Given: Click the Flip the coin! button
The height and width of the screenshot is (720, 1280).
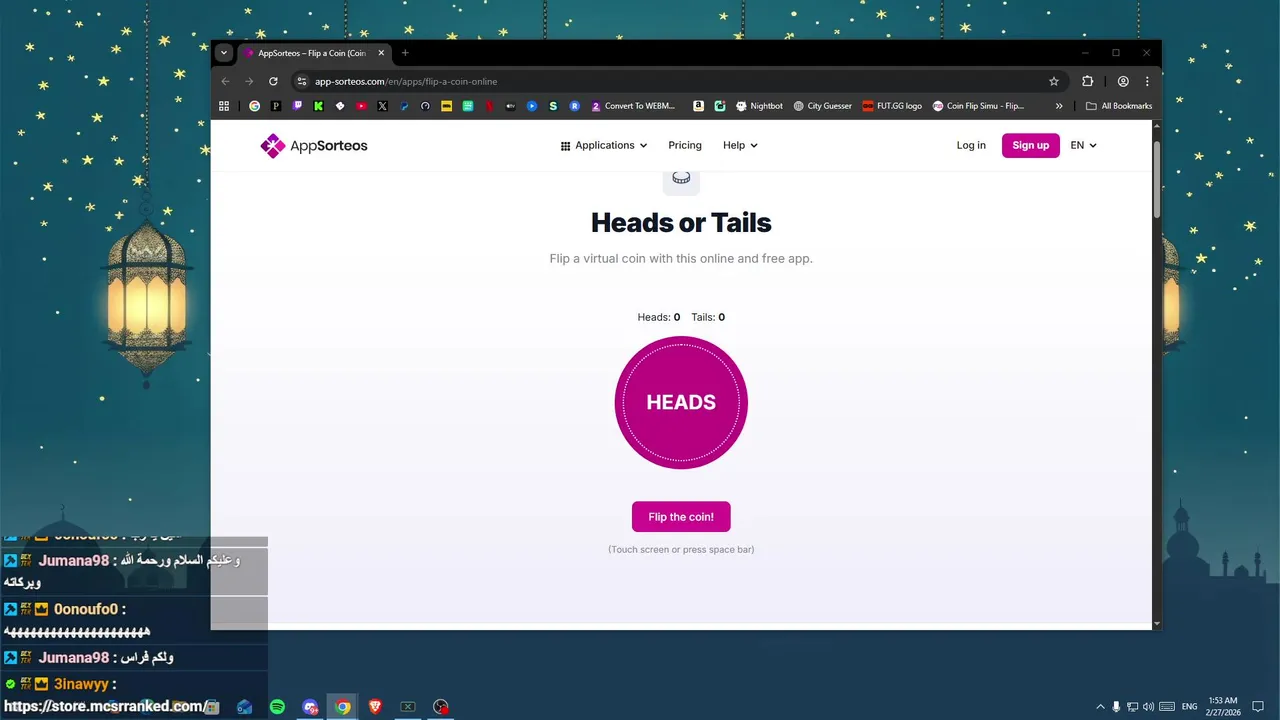Looking at the screenshot, I should click(681, 517).
